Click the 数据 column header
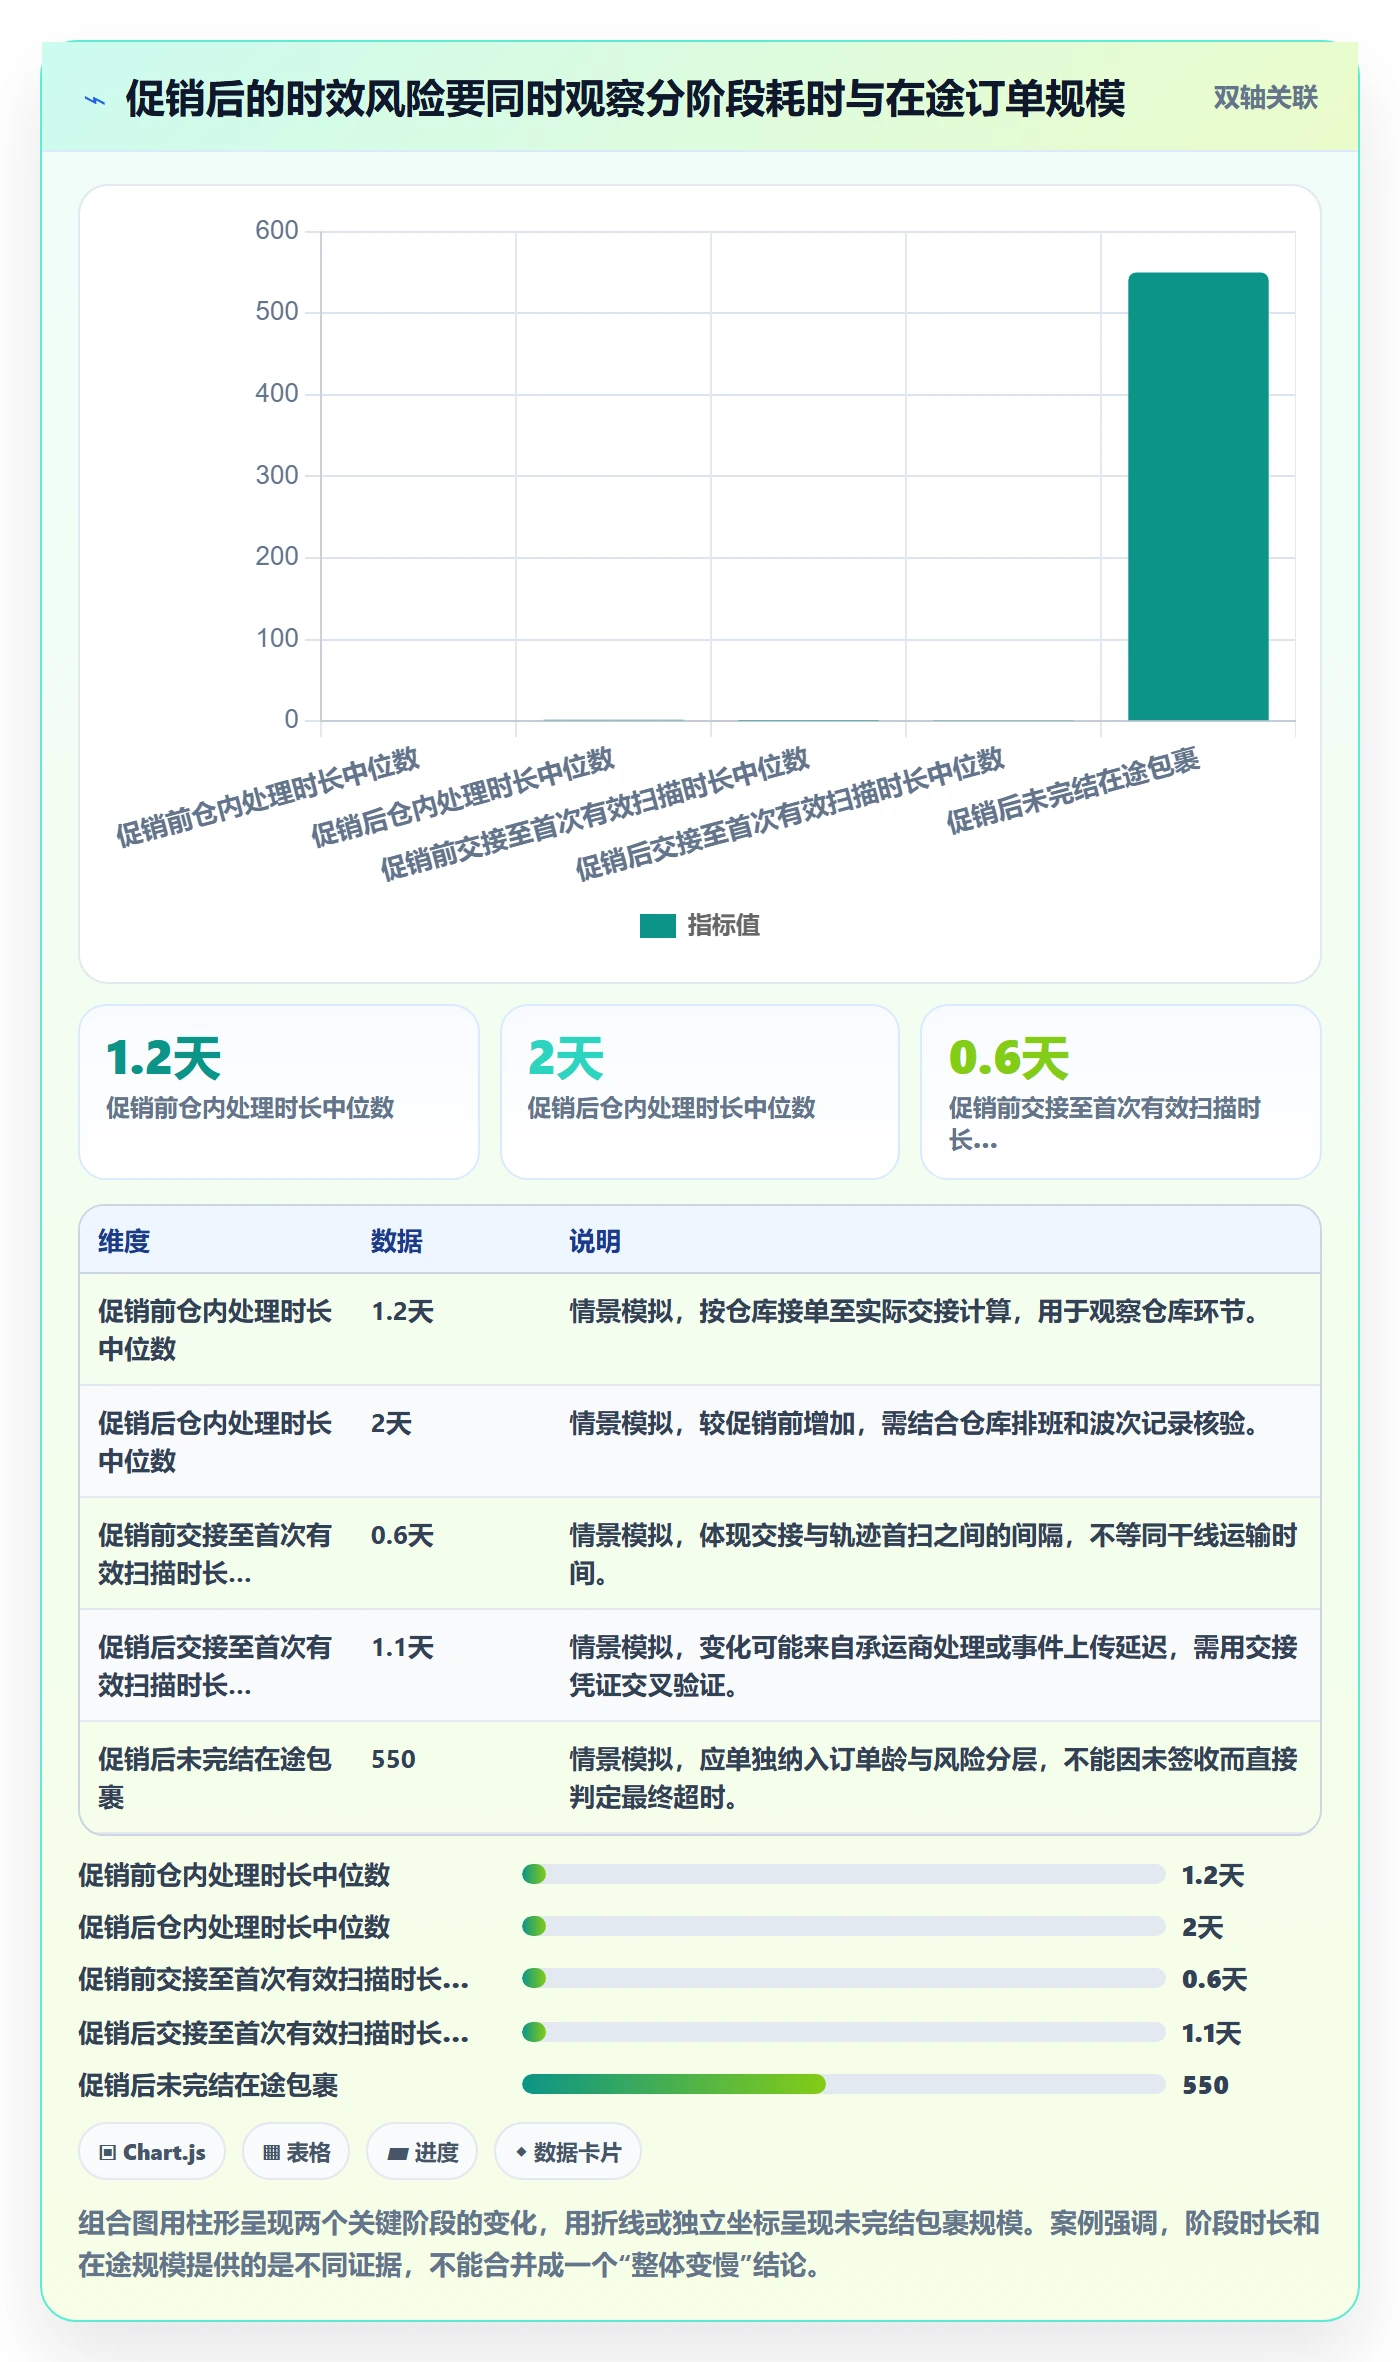This screenshot has height=2362, width=1400. pos(397,1241)
